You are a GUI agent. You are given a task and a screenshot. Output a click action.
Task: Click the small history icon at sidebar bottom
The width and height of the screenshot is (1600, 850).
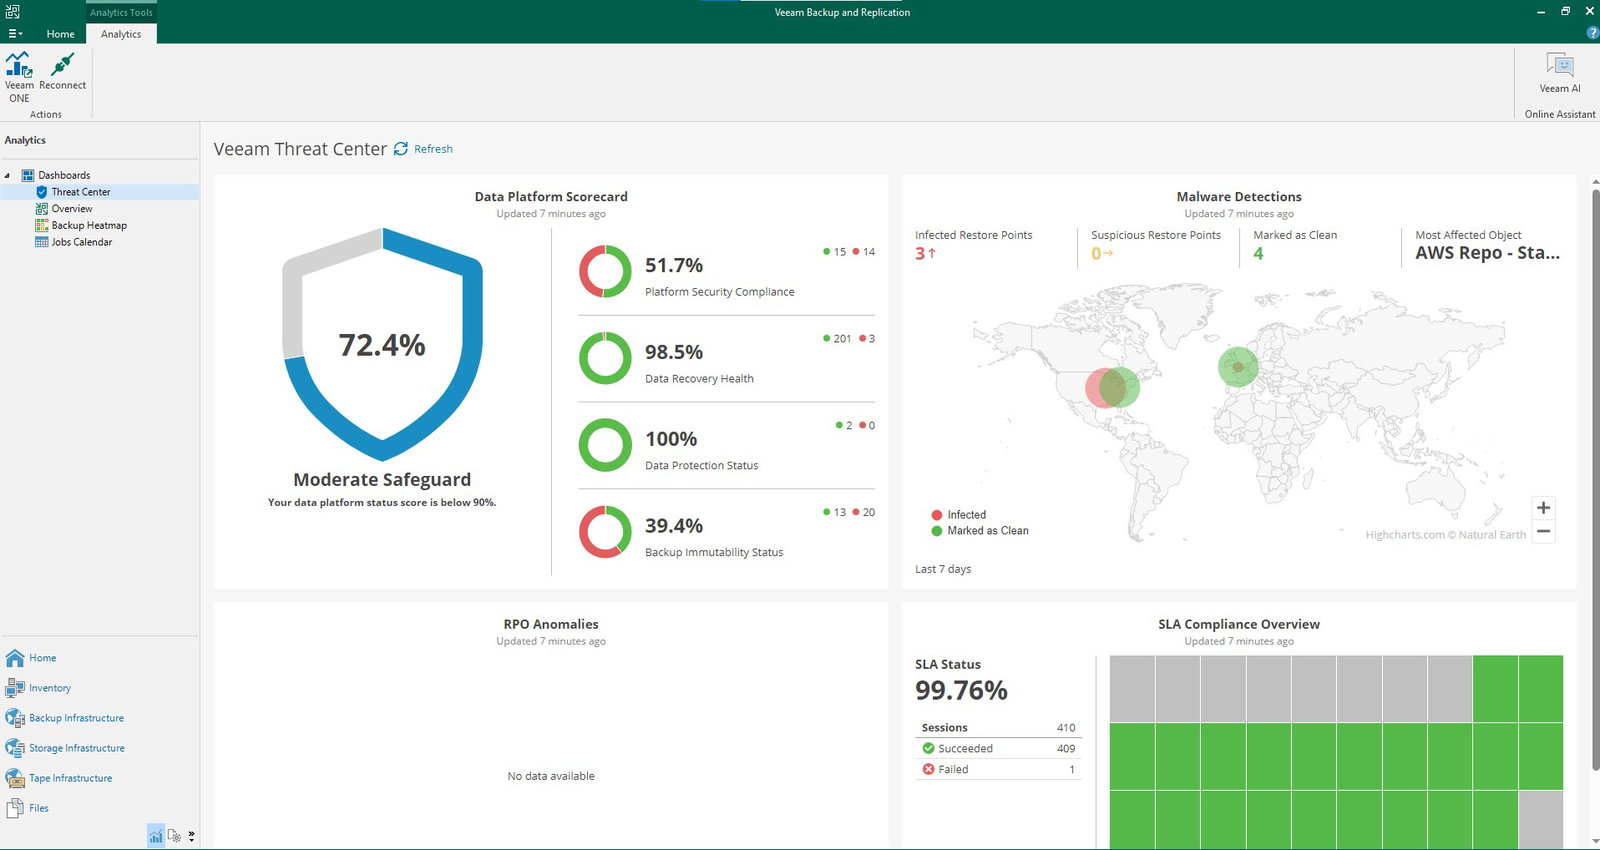click(174, 836)
